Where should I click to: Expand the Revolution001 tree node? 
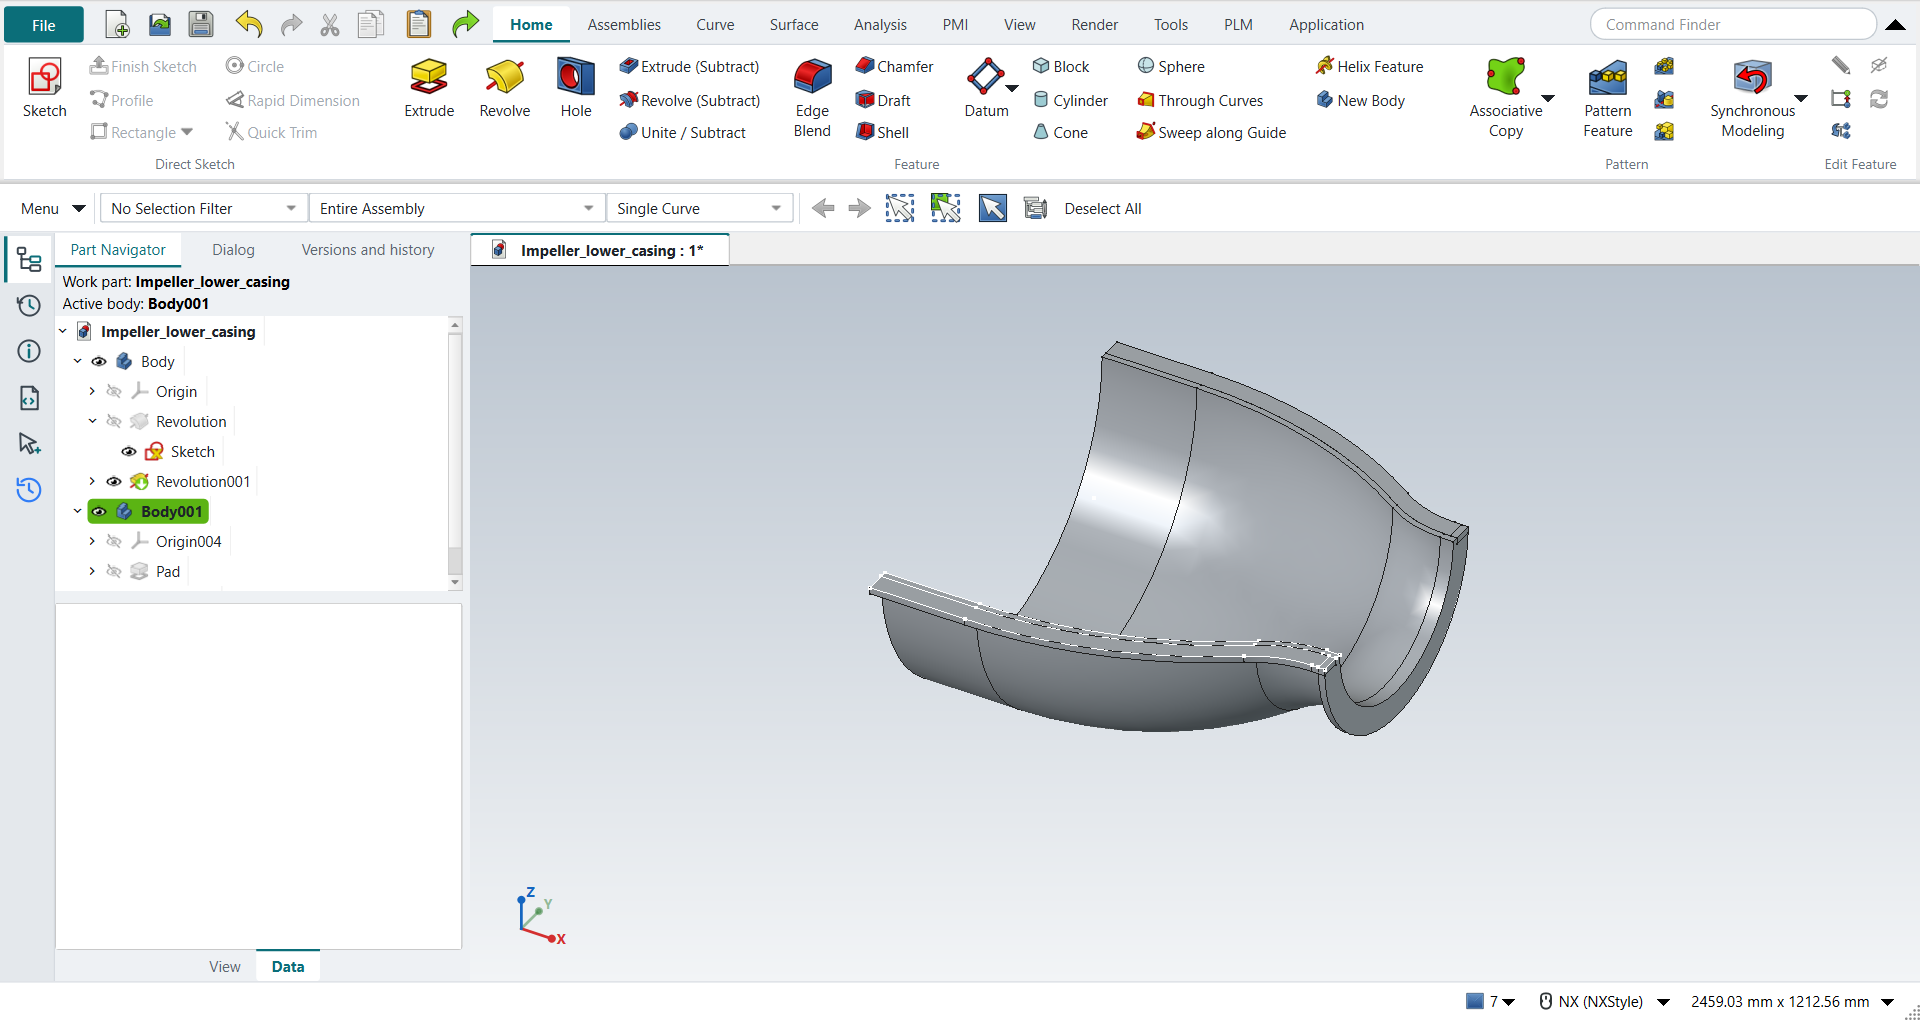[x=92, y=481]
